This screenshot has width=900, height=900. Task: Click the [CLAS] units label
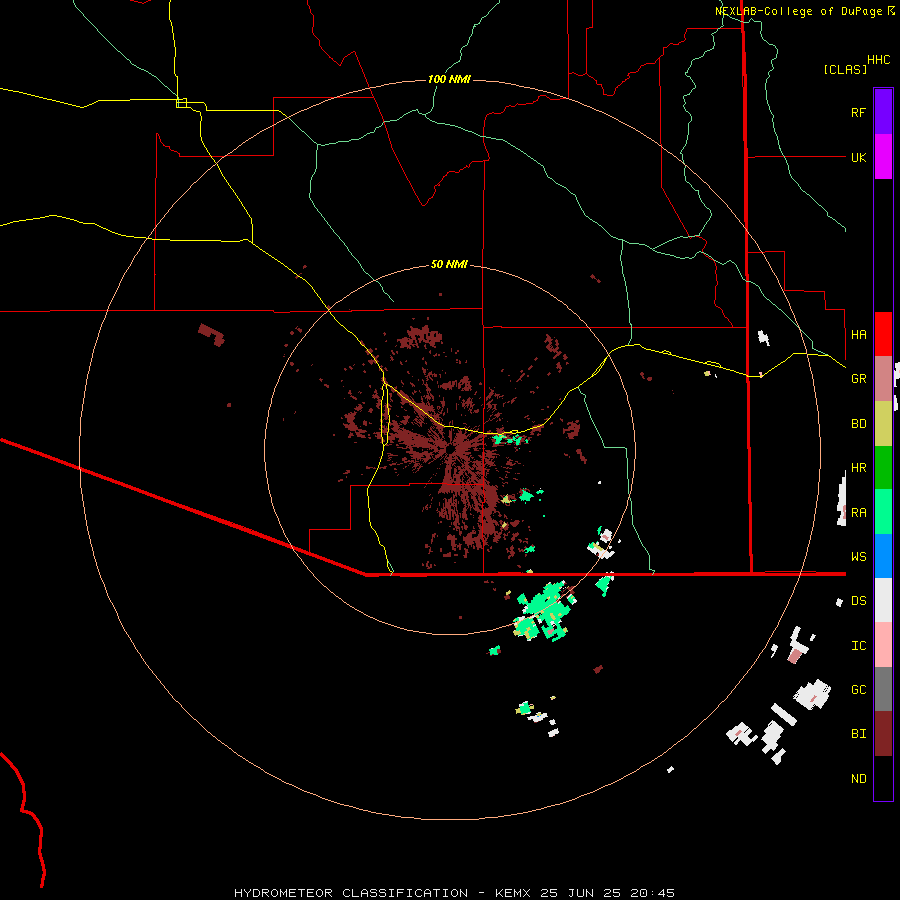(845, 69)
